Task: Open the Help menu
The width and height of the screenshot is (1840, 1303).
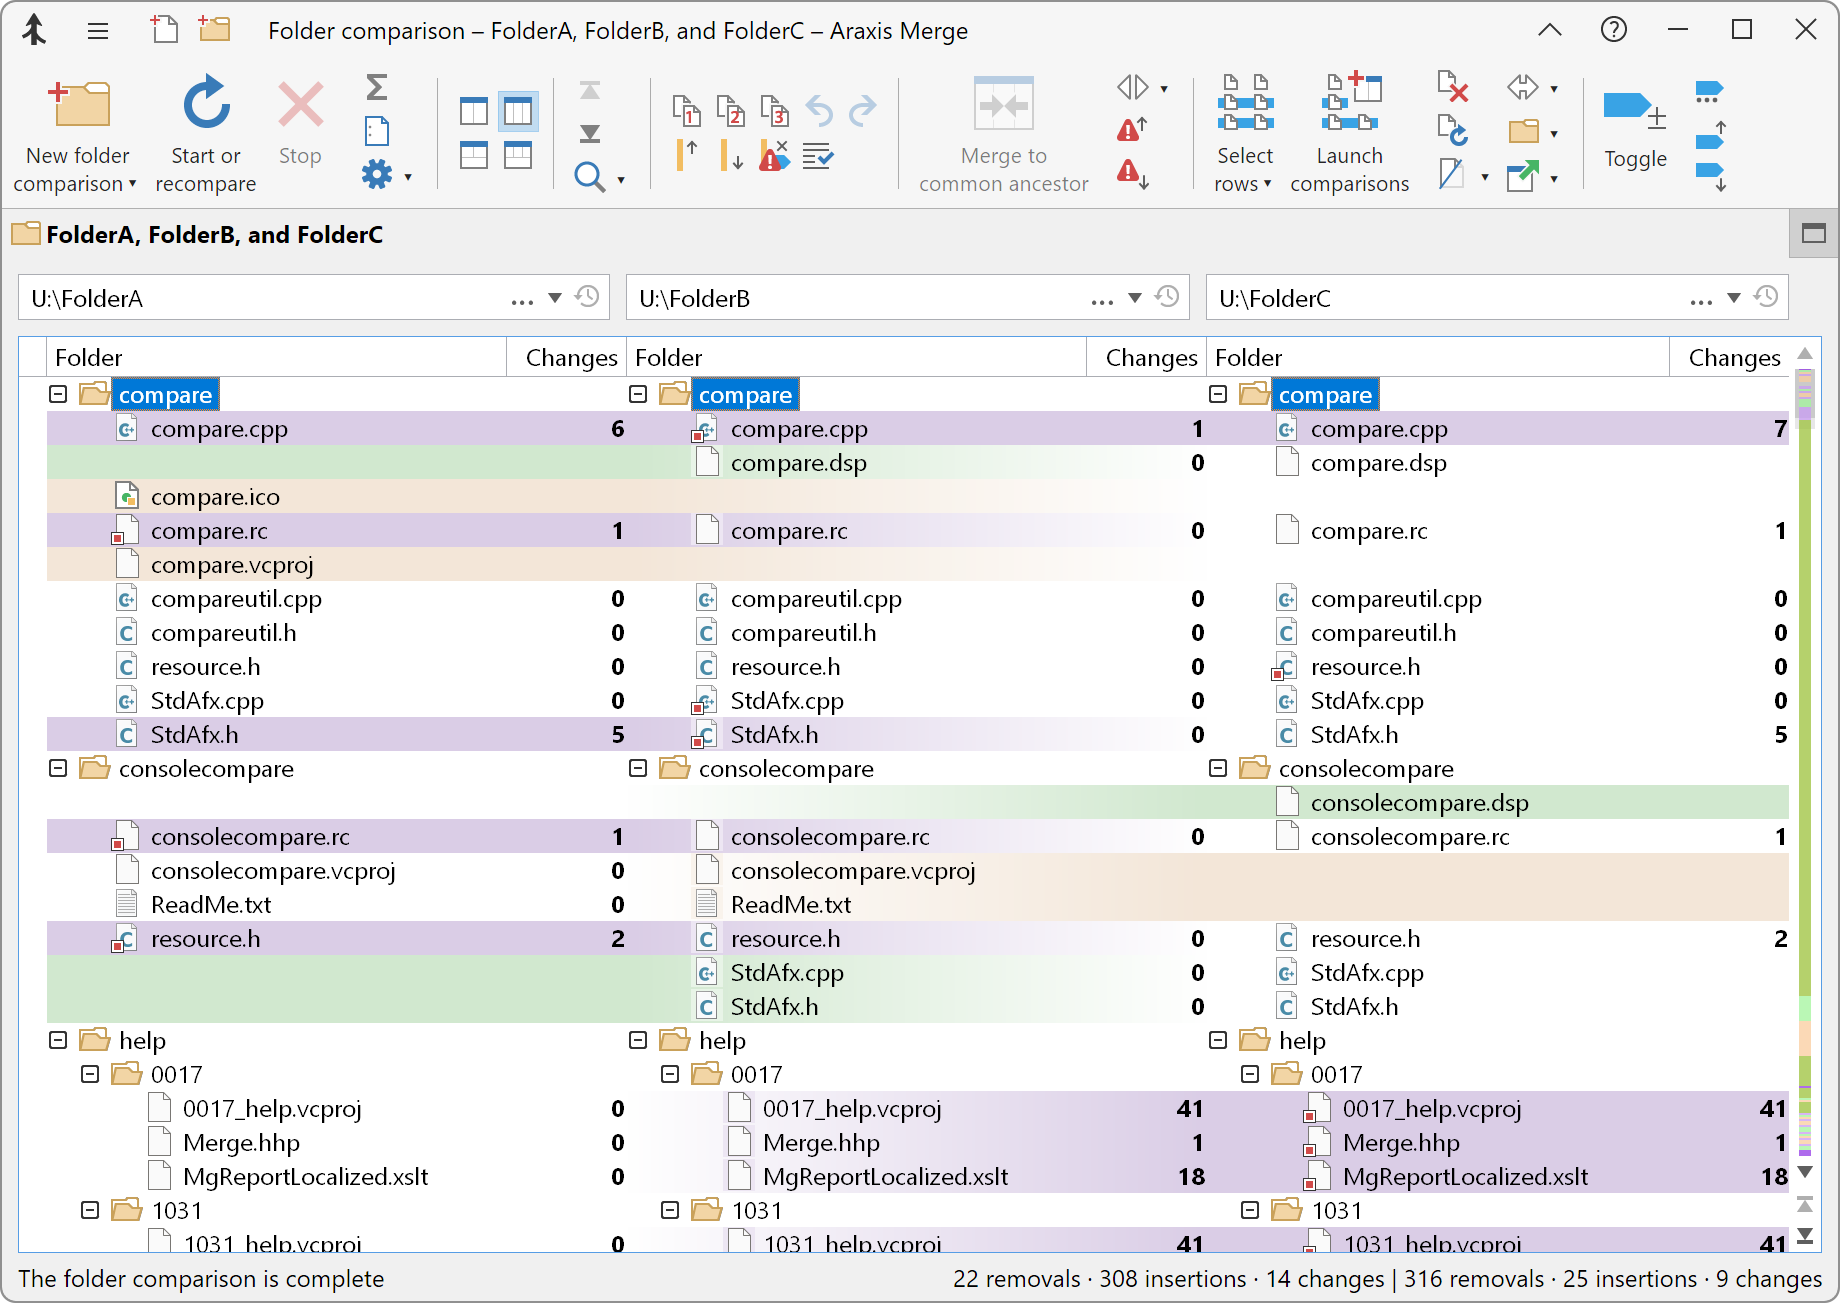Action: coord(1613,29)
